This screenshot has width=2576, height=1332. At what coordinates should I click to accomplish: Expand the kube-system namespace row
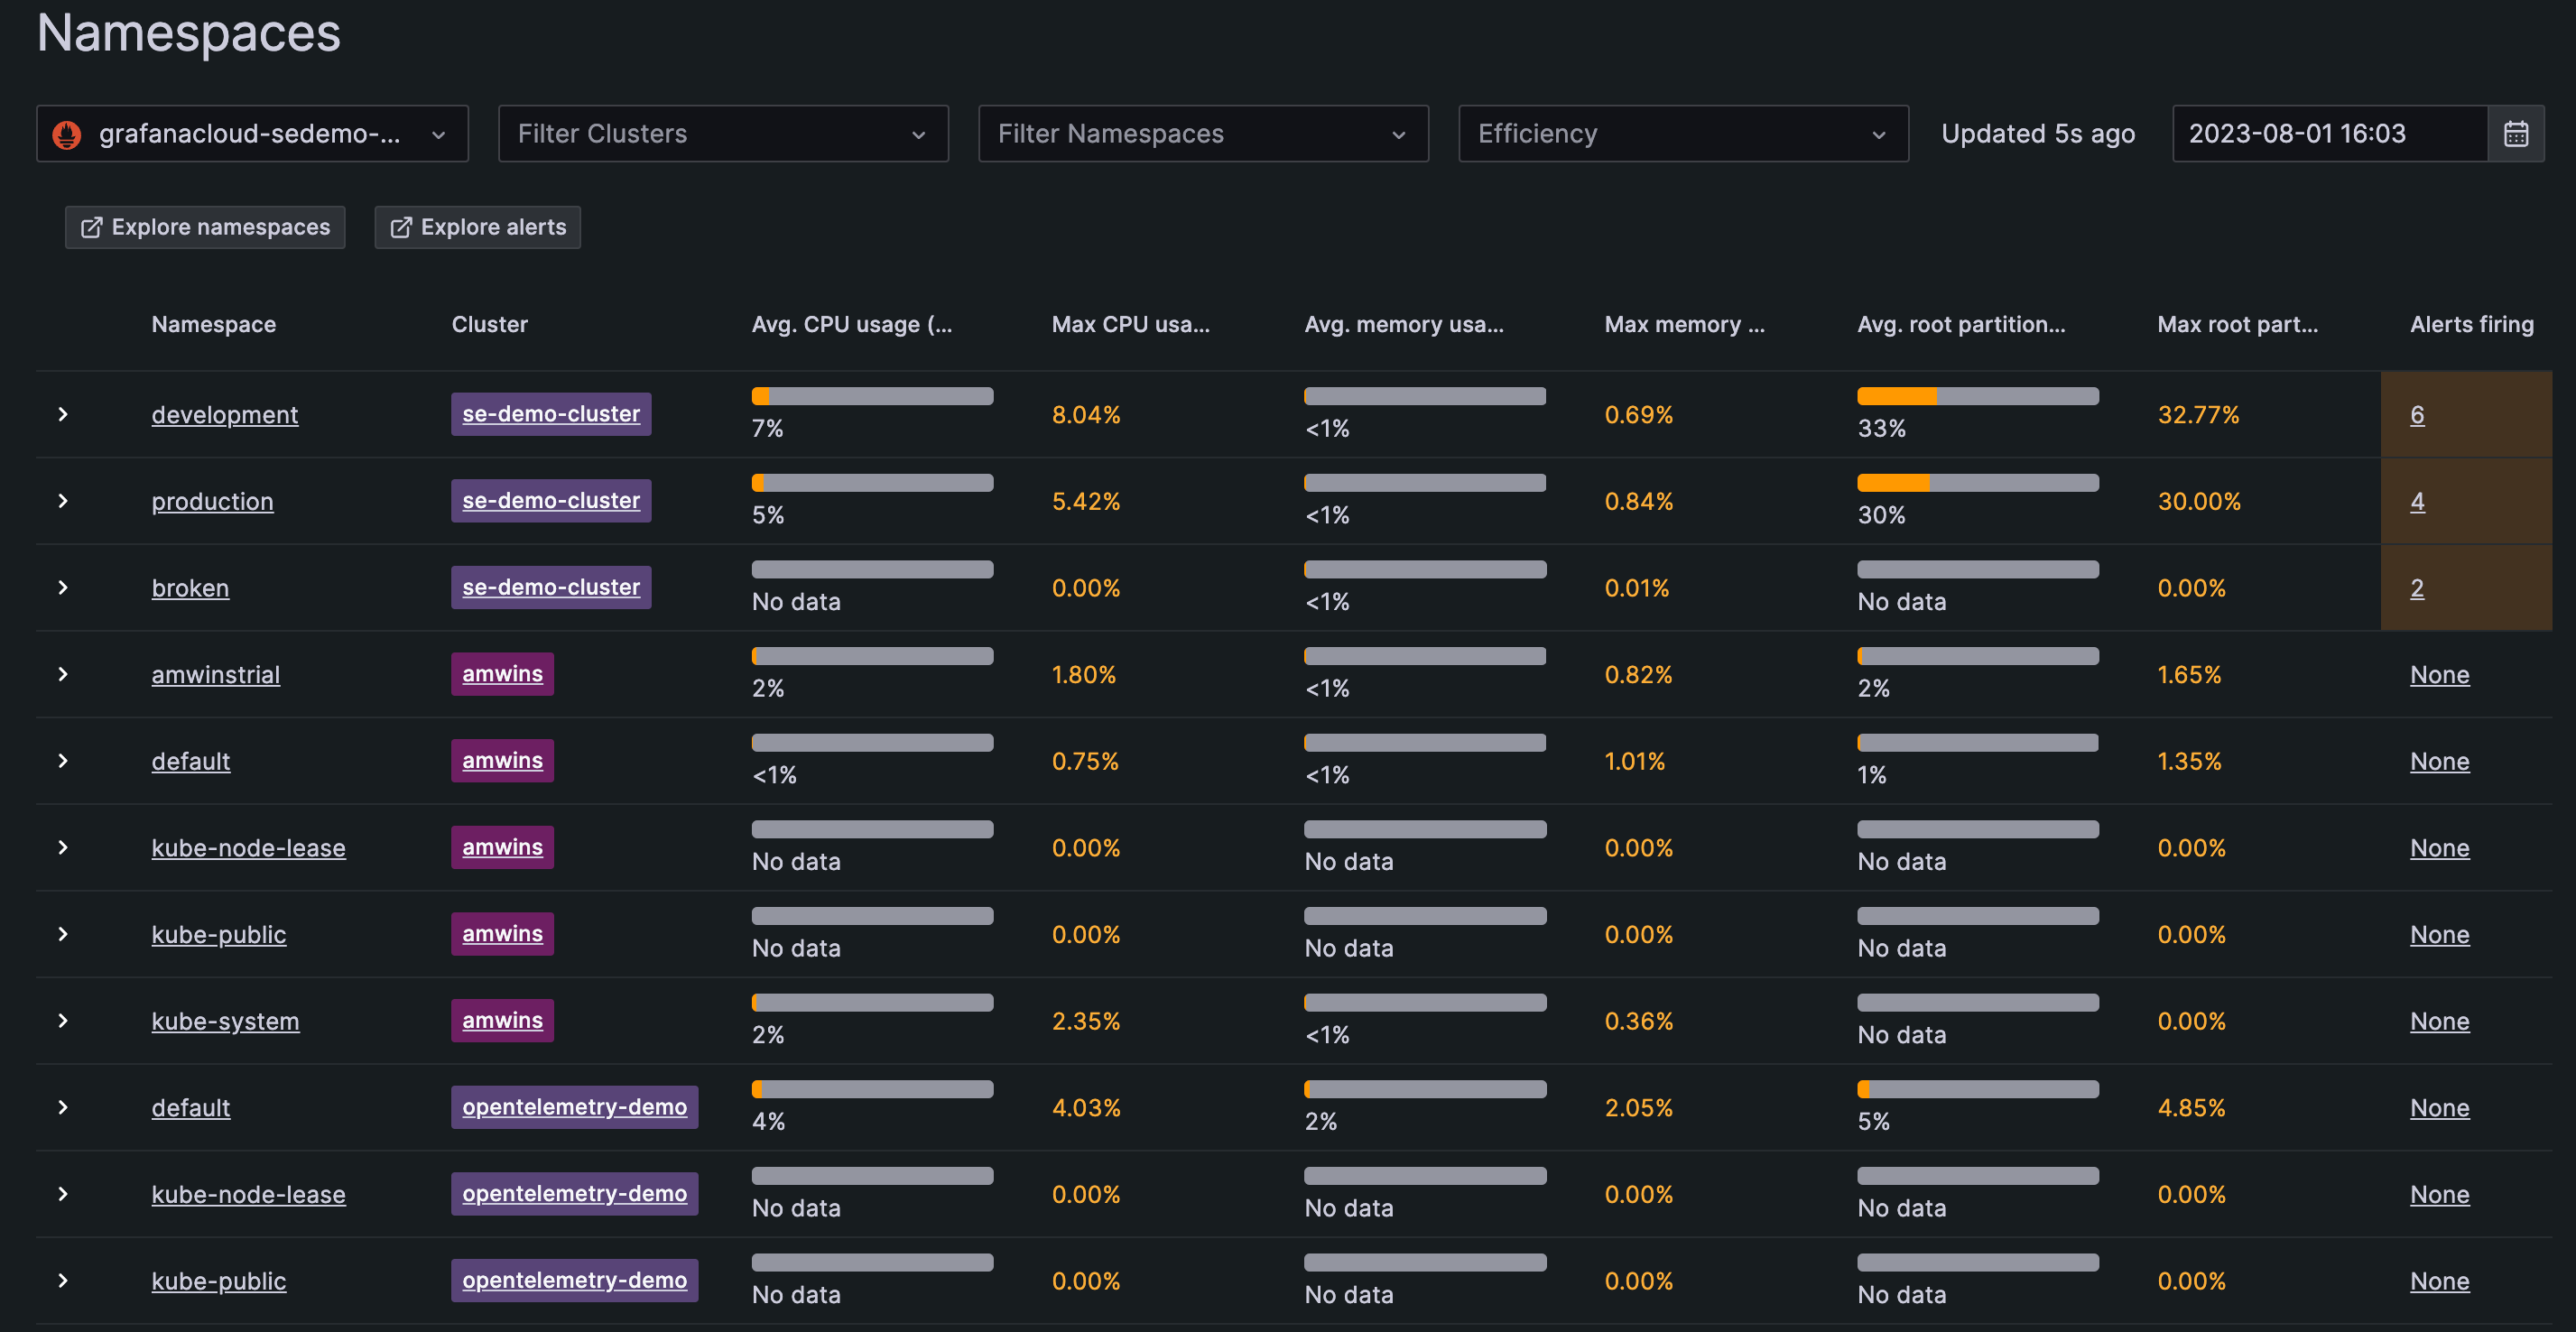[63, 1020]
